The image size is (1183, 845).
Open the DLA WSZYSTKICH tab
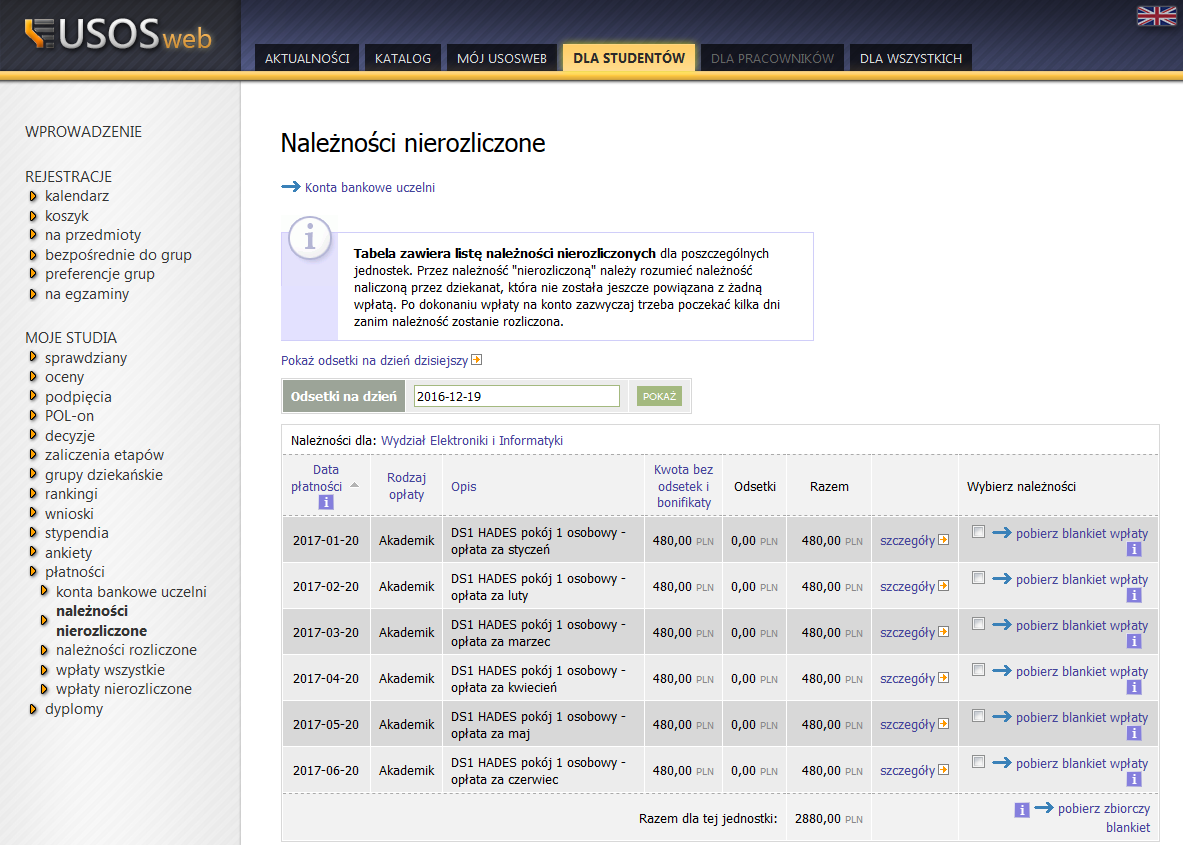coord(911,58)
